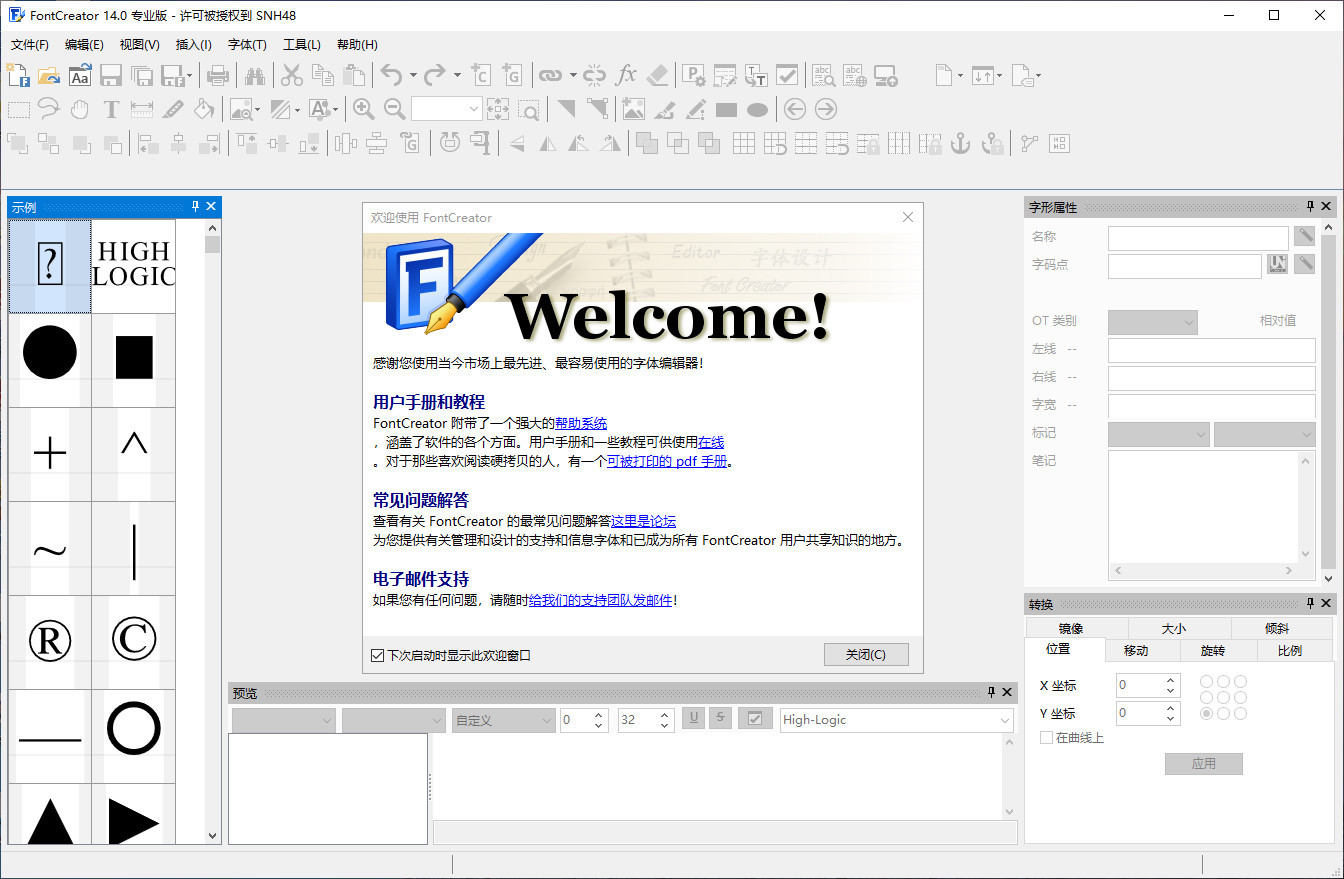This screenshot has height=879, width=1344.
Task: Click the fx glyph transformer icon
Action: click(626, 75)
